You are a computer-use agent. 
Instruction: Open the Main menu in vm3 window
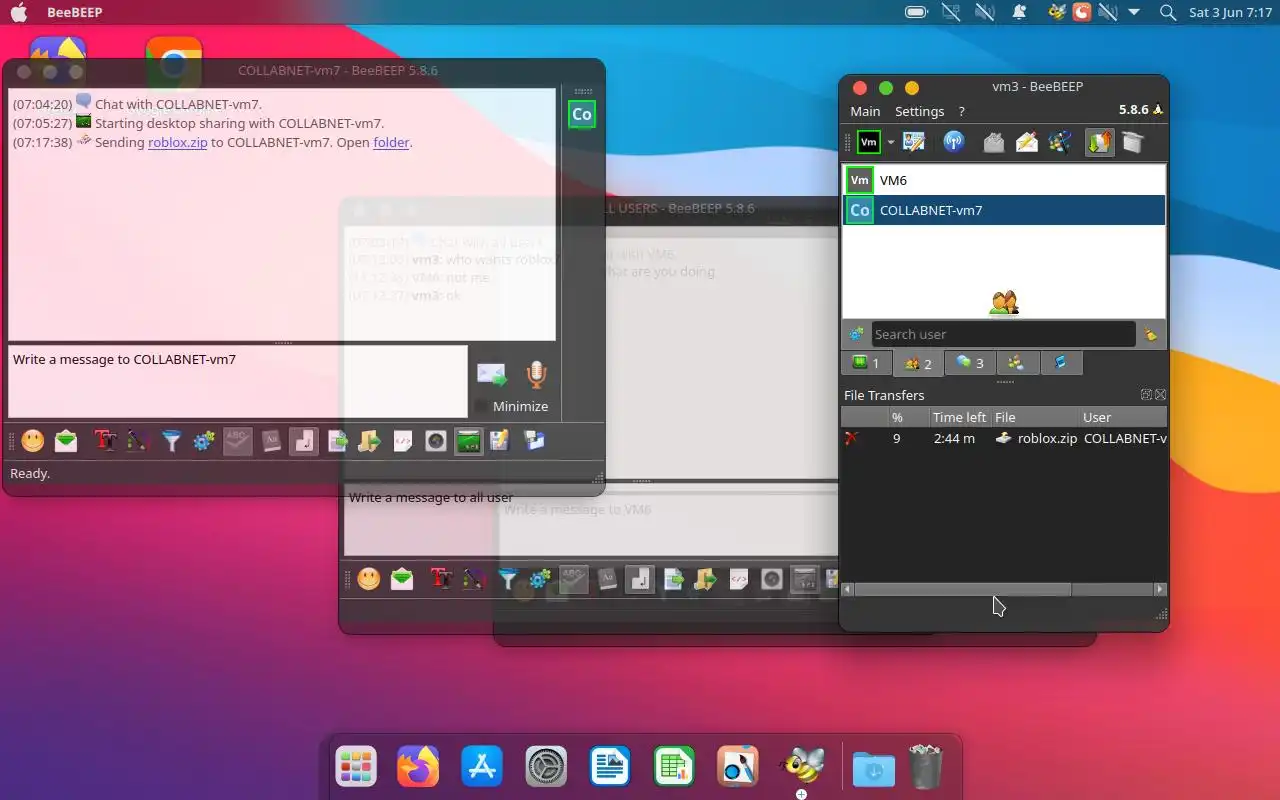[865, 111]
